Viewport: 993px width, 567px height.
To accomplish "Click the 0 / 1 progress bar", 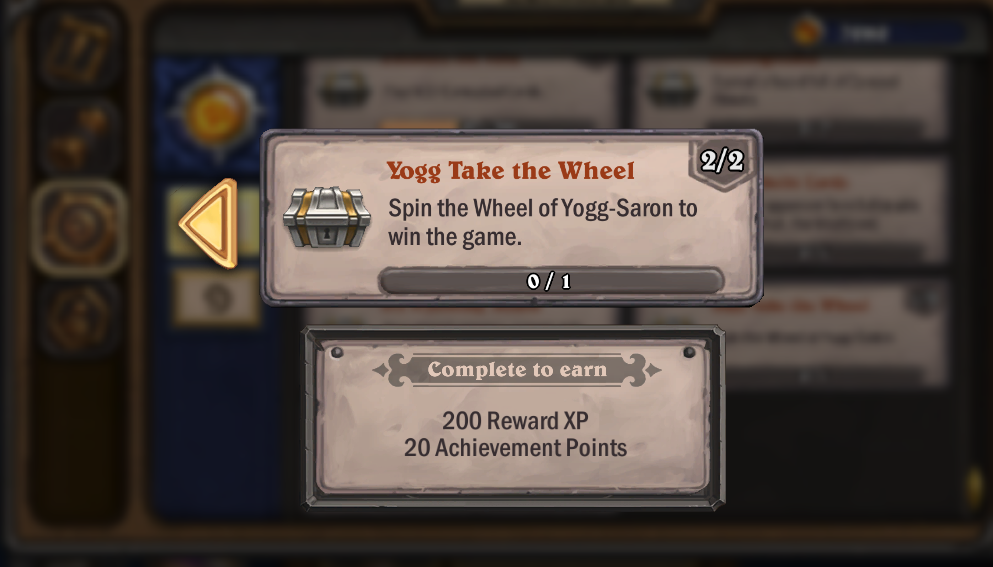I will click(550, 281).
